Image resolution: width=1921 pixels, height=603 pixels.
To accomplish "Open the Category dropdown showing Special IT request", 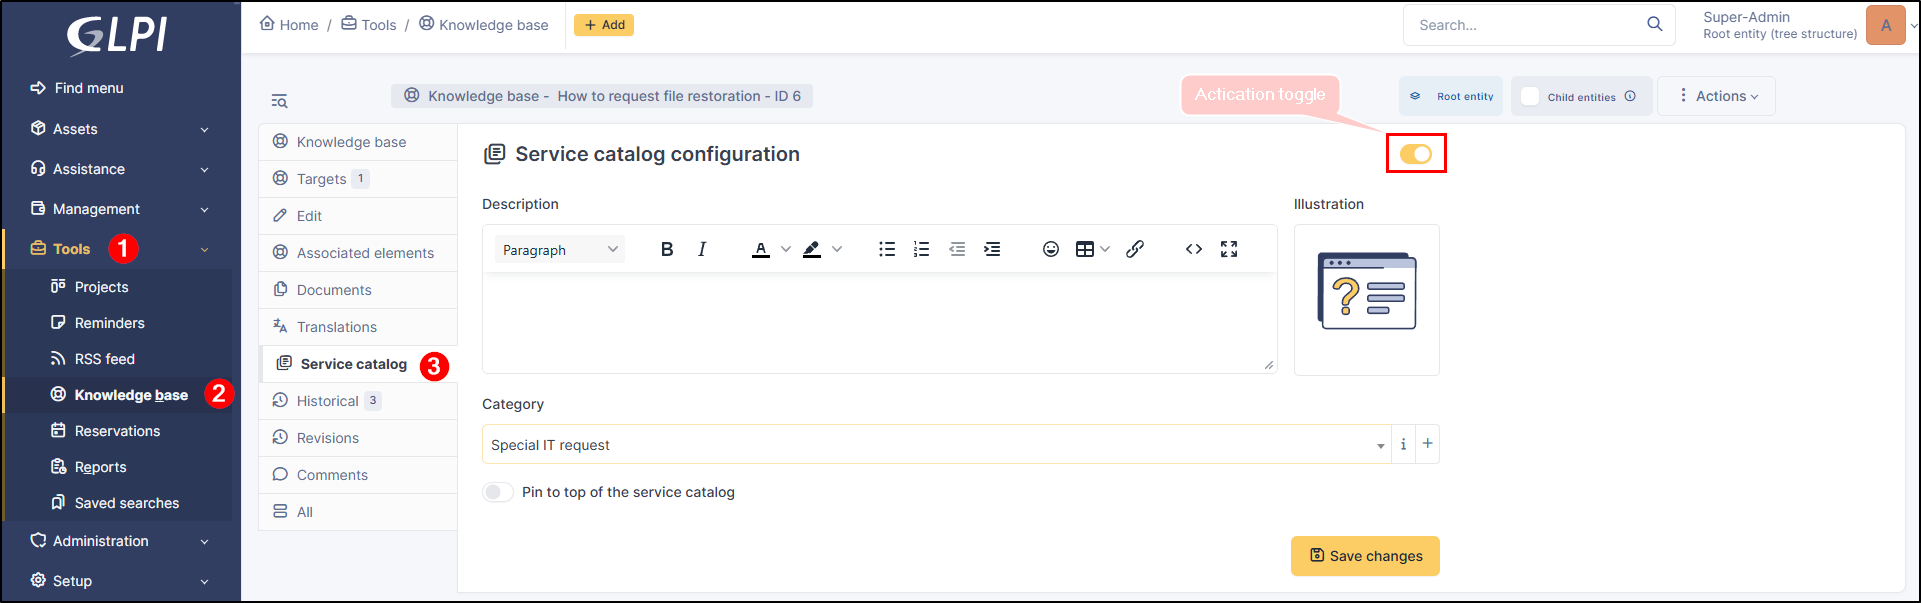I will 930,445.
